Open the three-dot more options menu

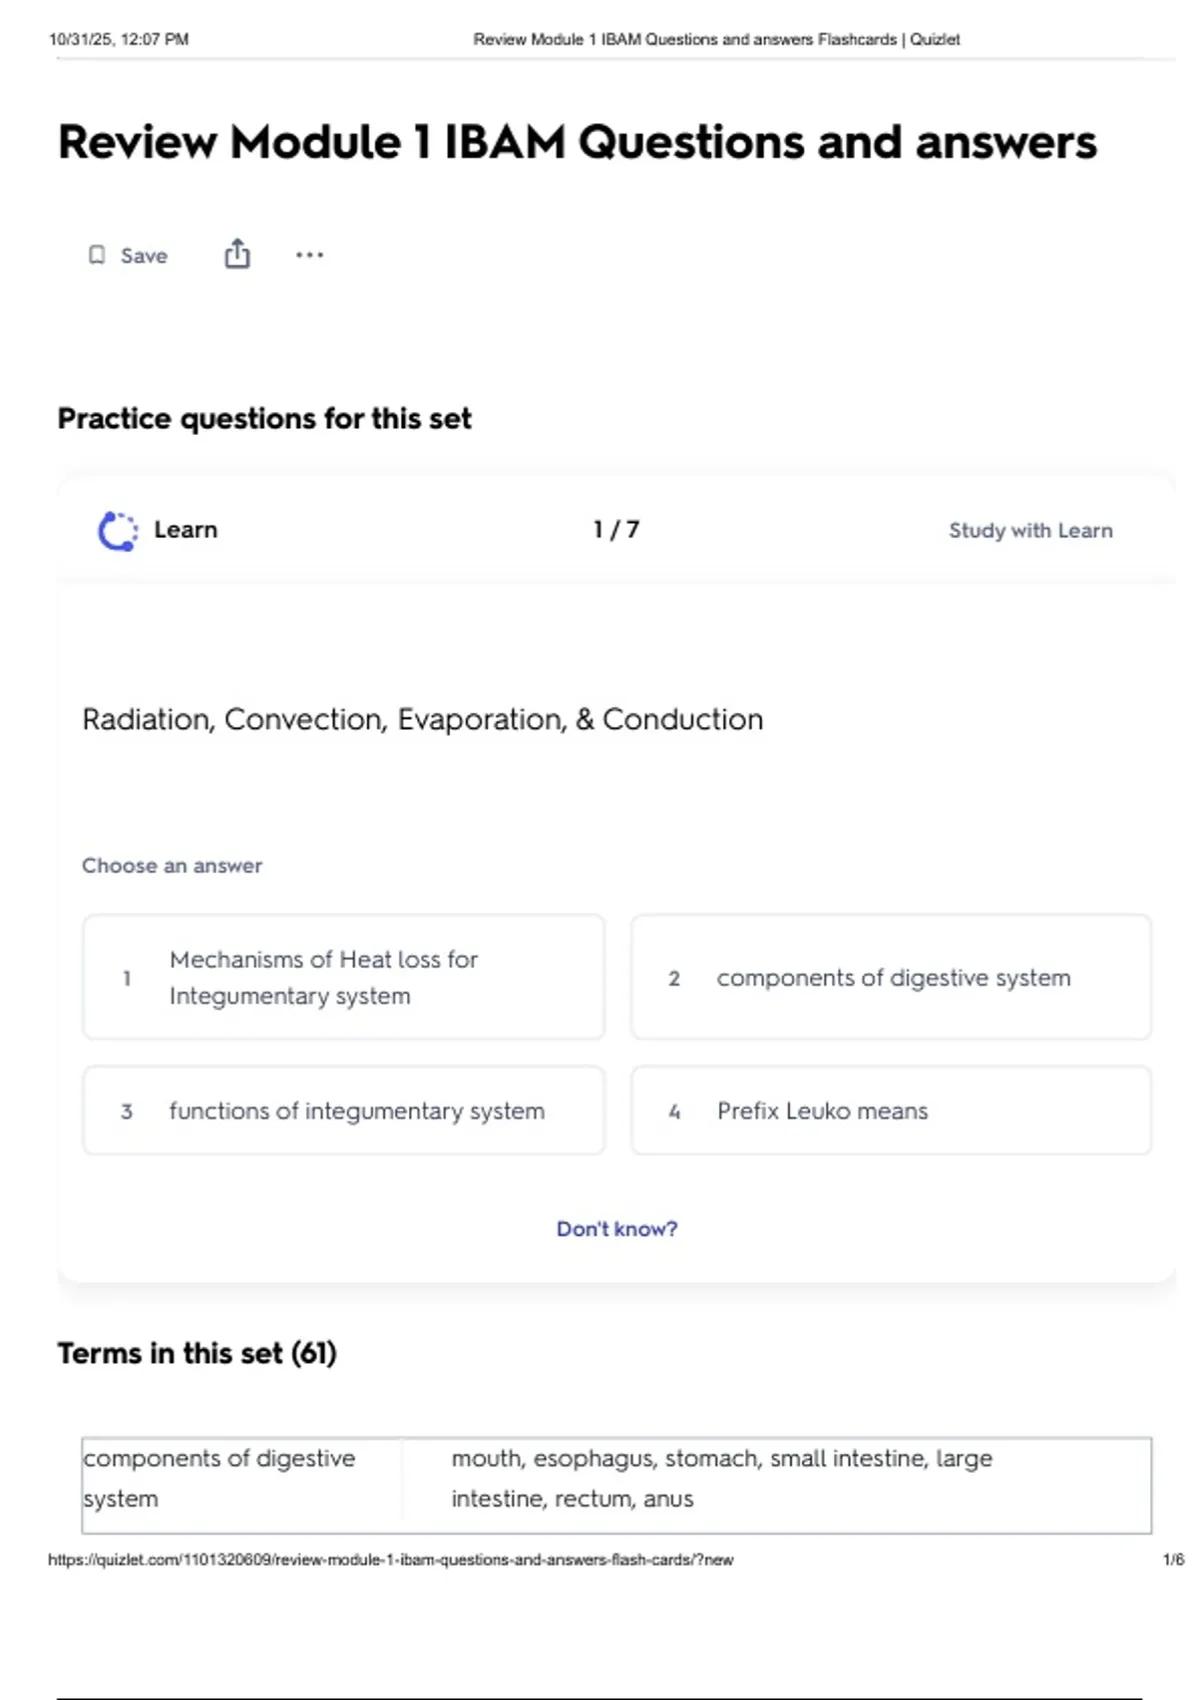309,255
